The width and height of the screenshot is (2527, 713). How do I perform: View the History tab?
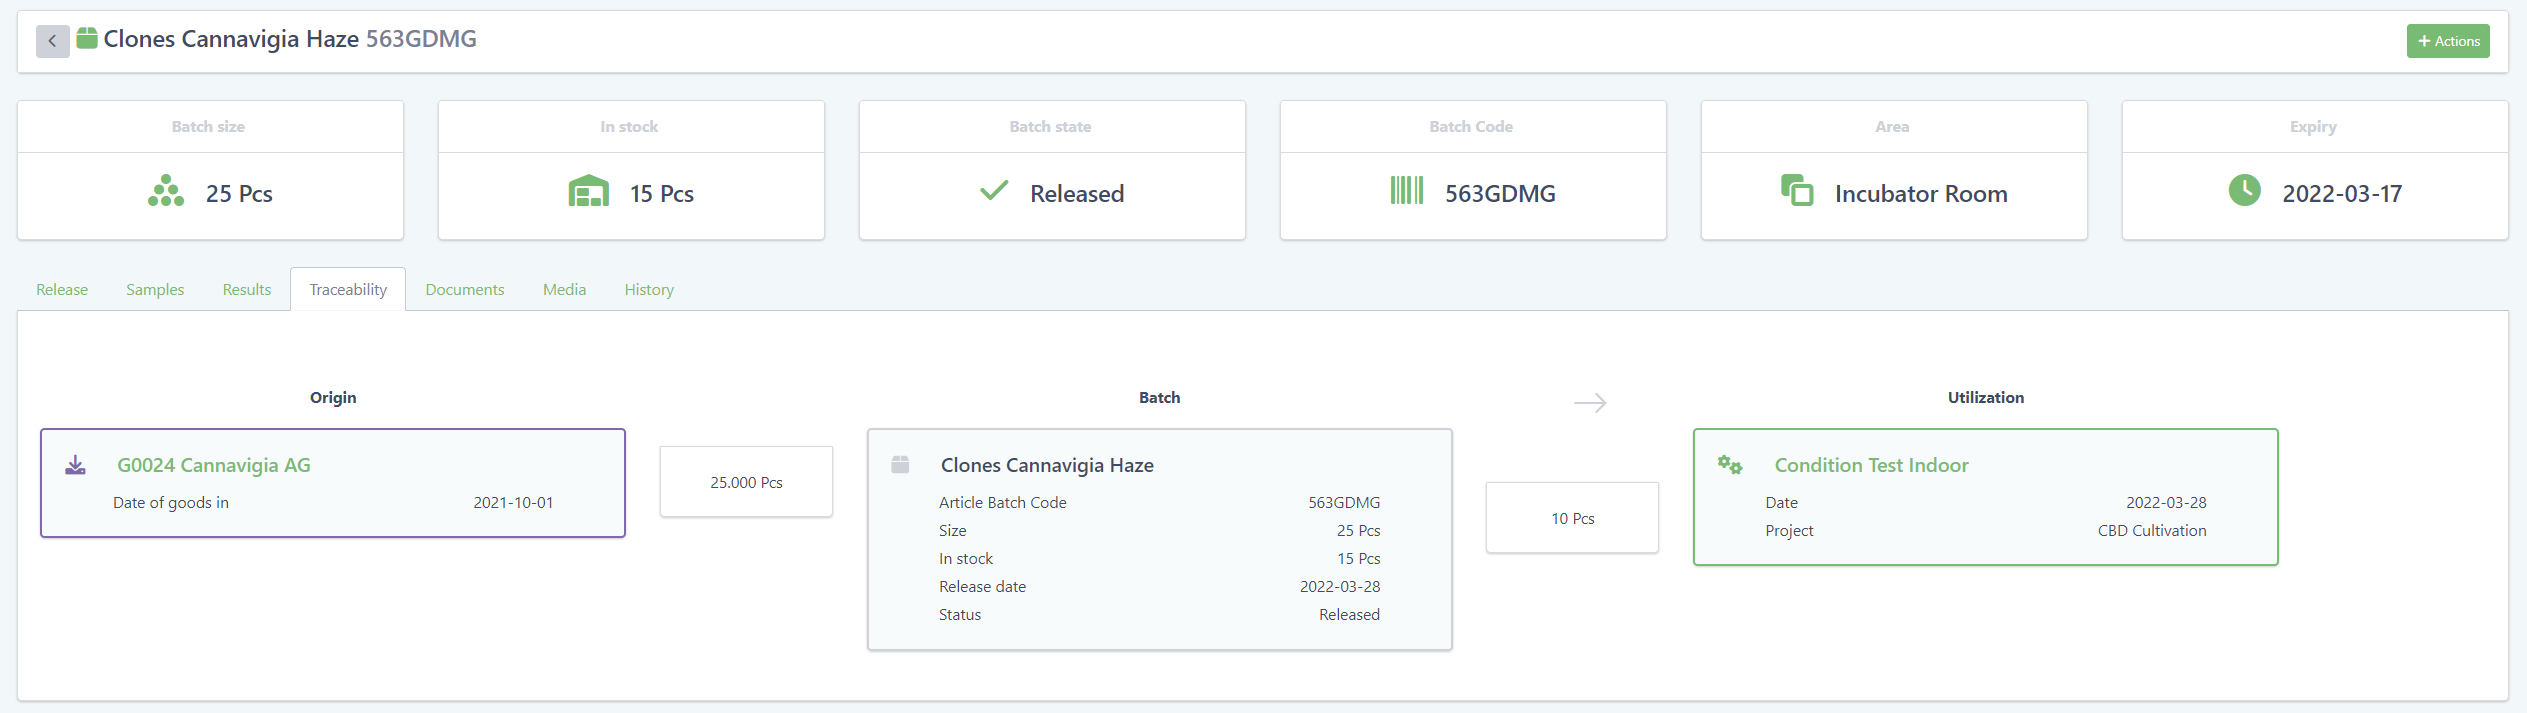pos(649,290)
